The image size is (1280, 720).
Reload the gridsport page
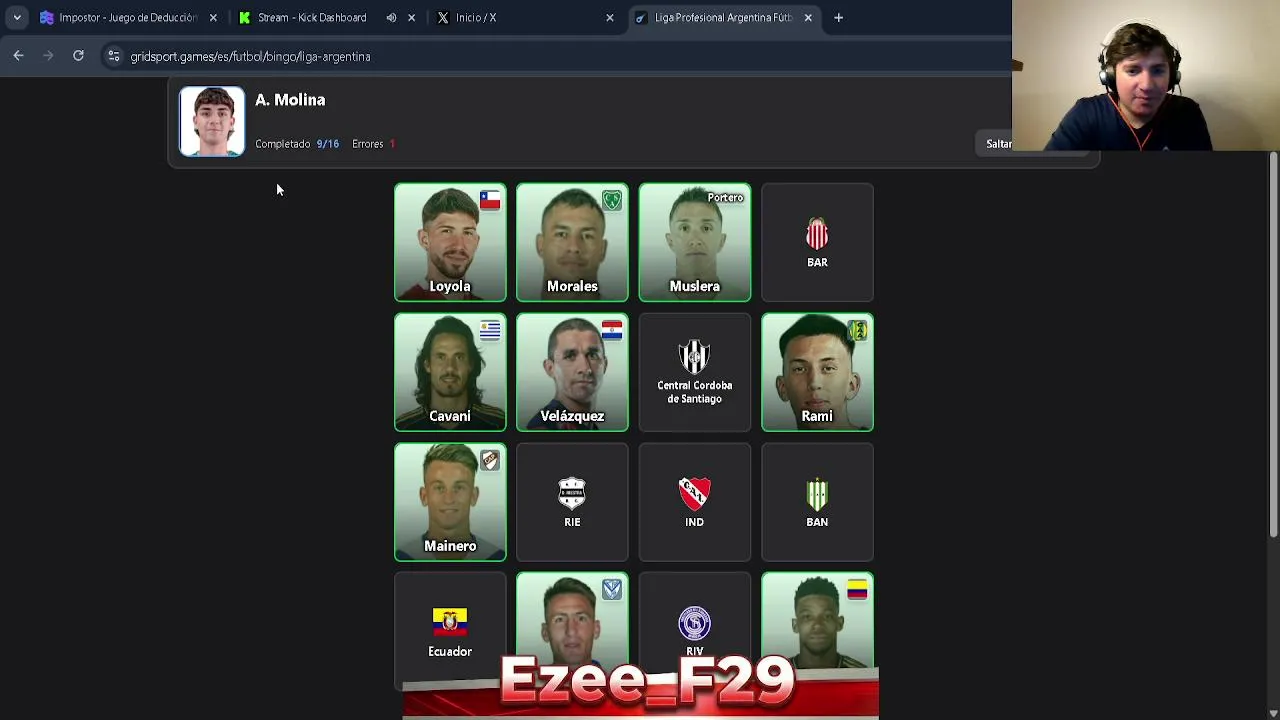click(x=78, y=56)
